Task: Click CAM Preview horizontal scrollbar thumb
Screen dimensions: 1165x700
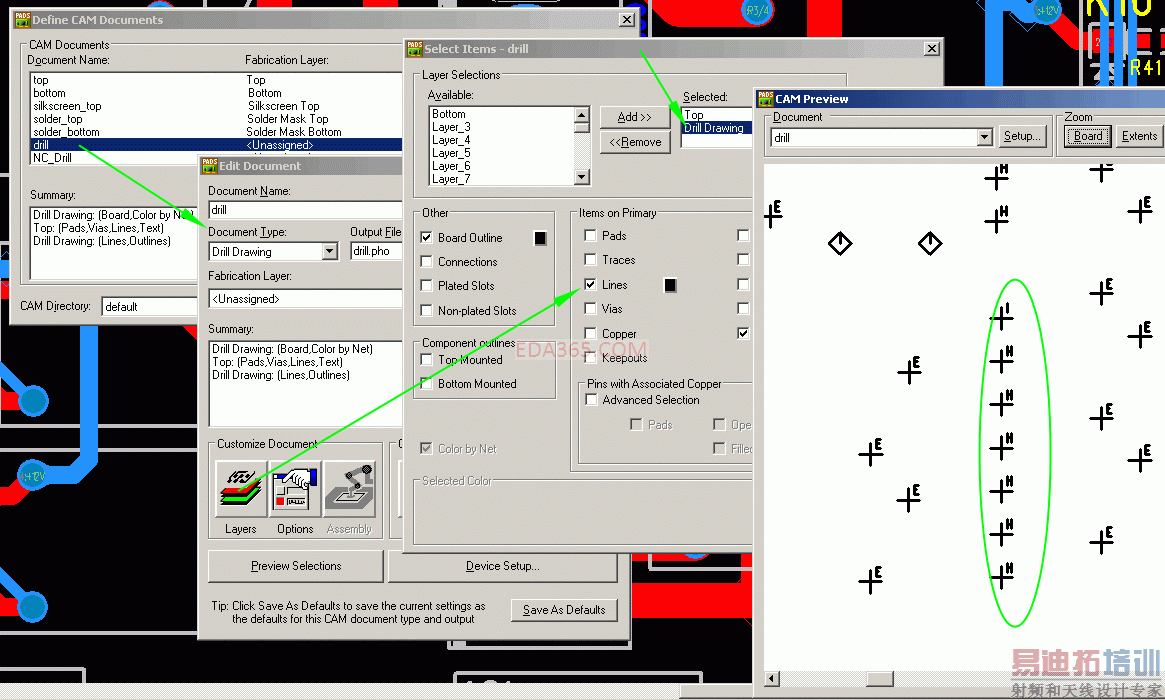Action: click(880, 678)
